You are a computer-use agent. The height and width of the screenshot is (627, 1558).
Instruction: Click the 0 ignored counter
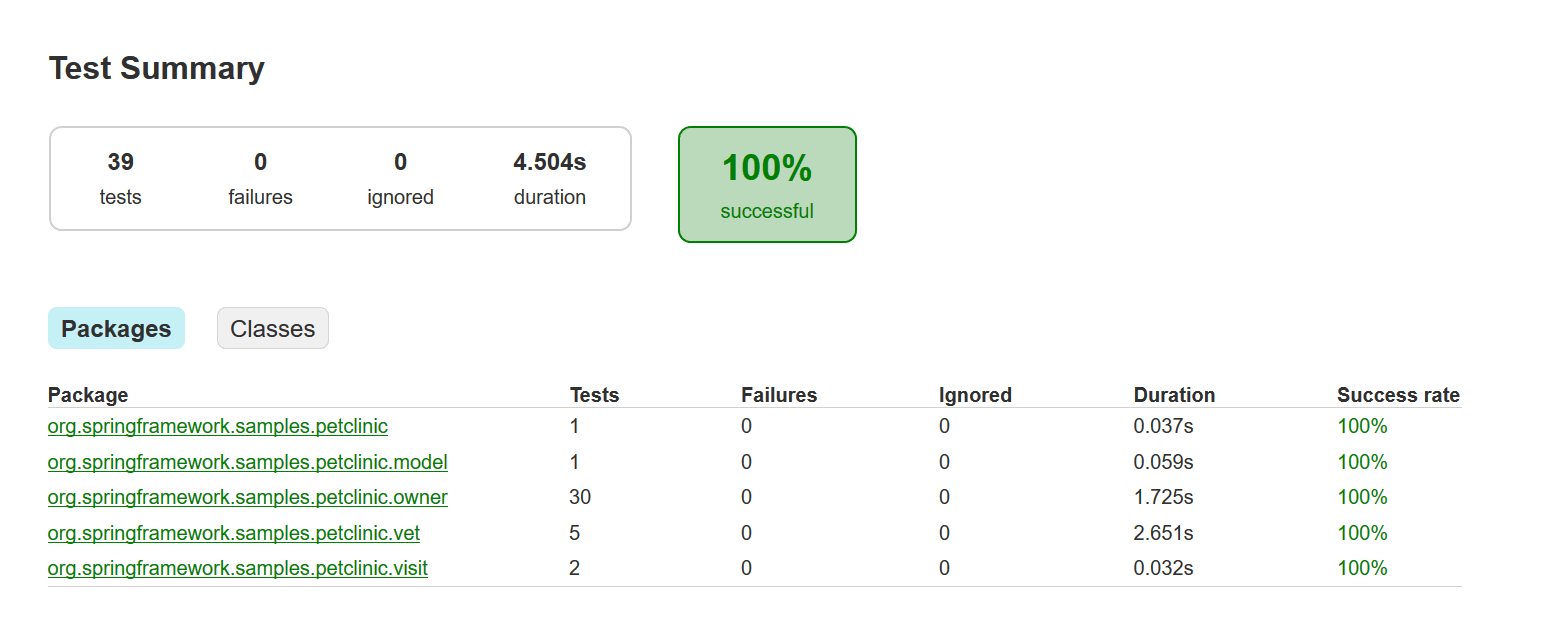[400, 177]
